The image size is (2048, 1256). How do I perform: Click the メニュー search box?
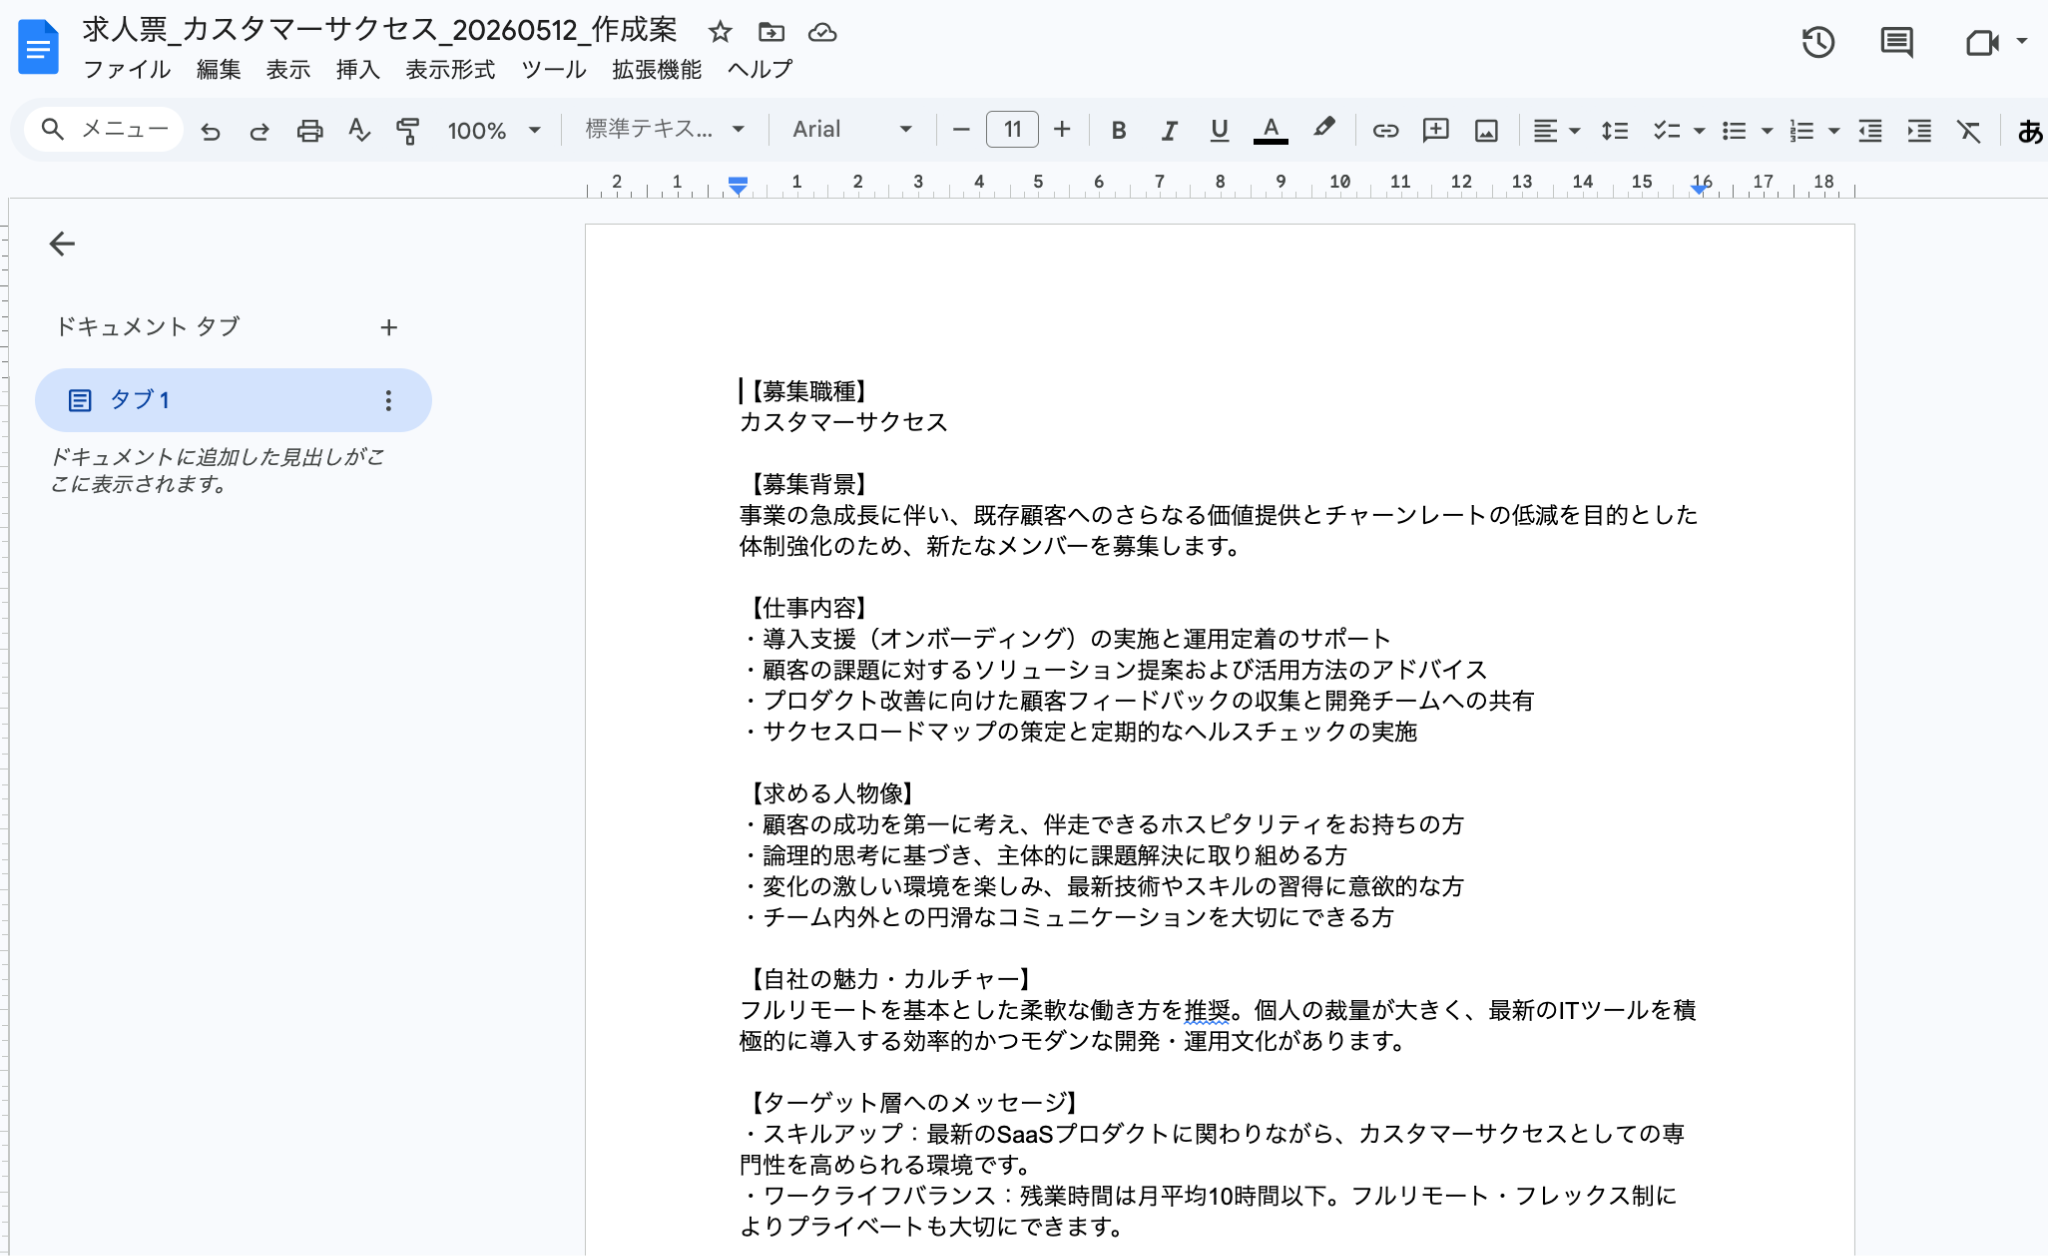[x=104, y=129]
